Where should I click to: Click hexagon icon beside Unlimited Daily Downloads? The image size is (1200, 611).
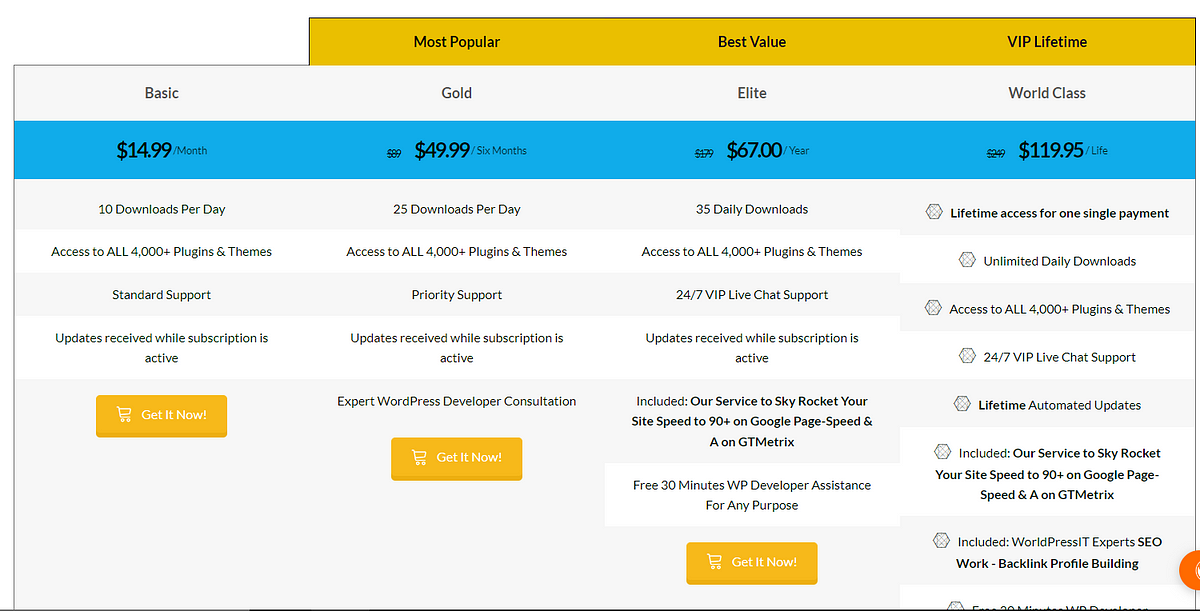click(967, 260)
